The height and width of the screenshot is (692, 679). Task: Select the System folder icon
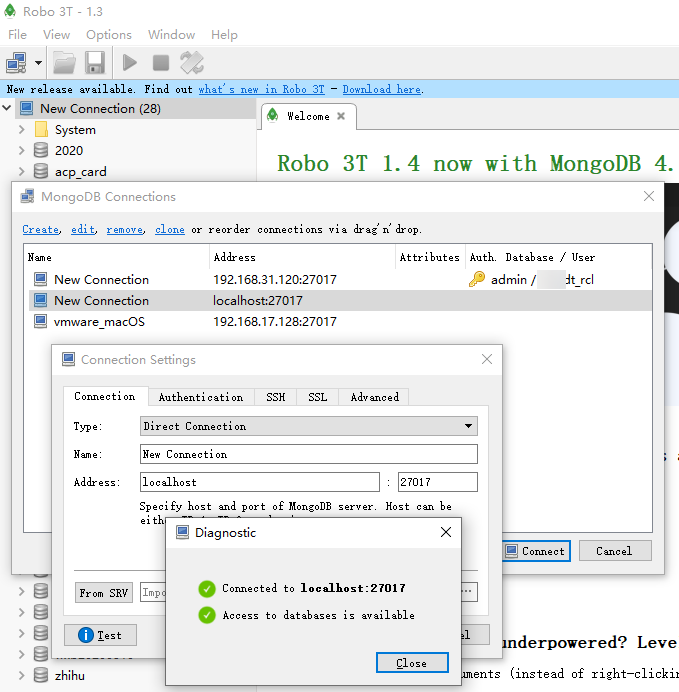coord(41,129)
